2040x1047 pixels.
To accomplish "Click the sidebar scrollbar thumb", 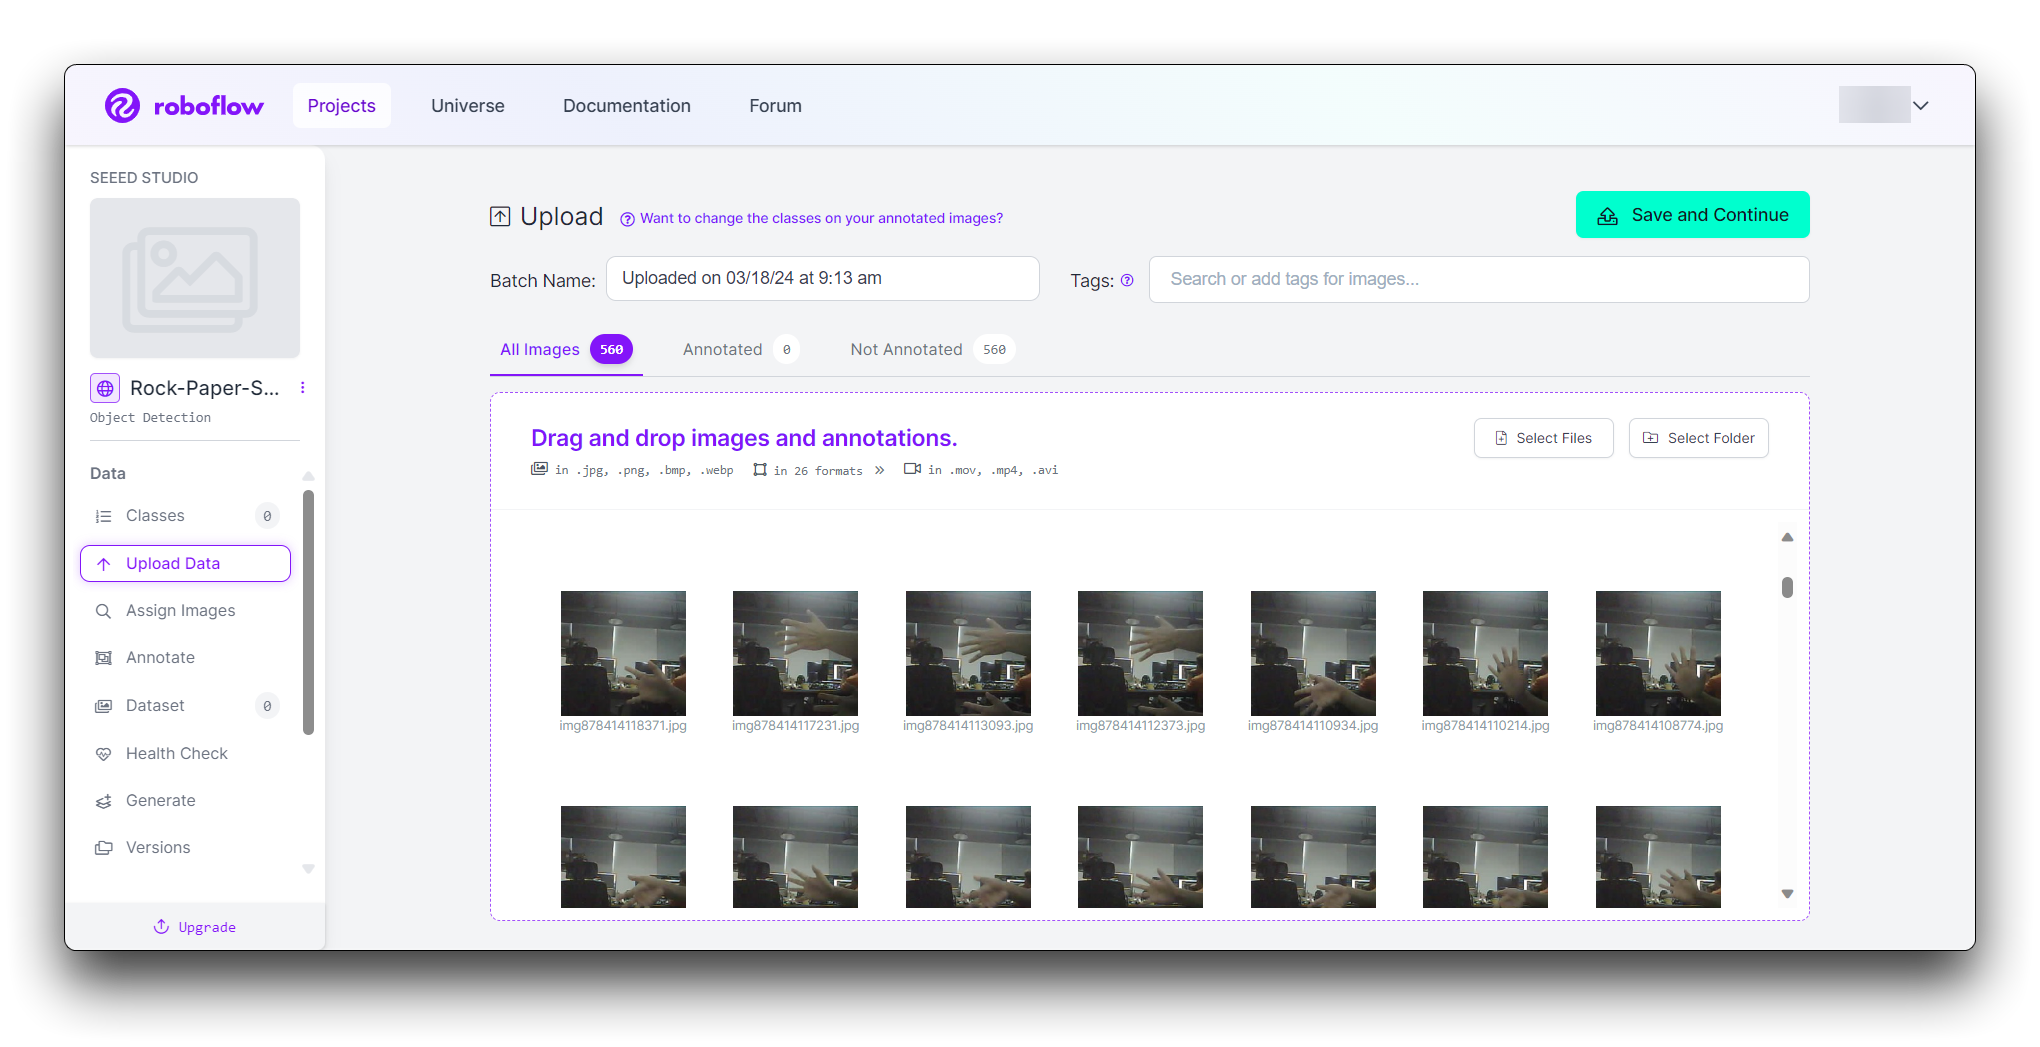I will pos(308,612).
